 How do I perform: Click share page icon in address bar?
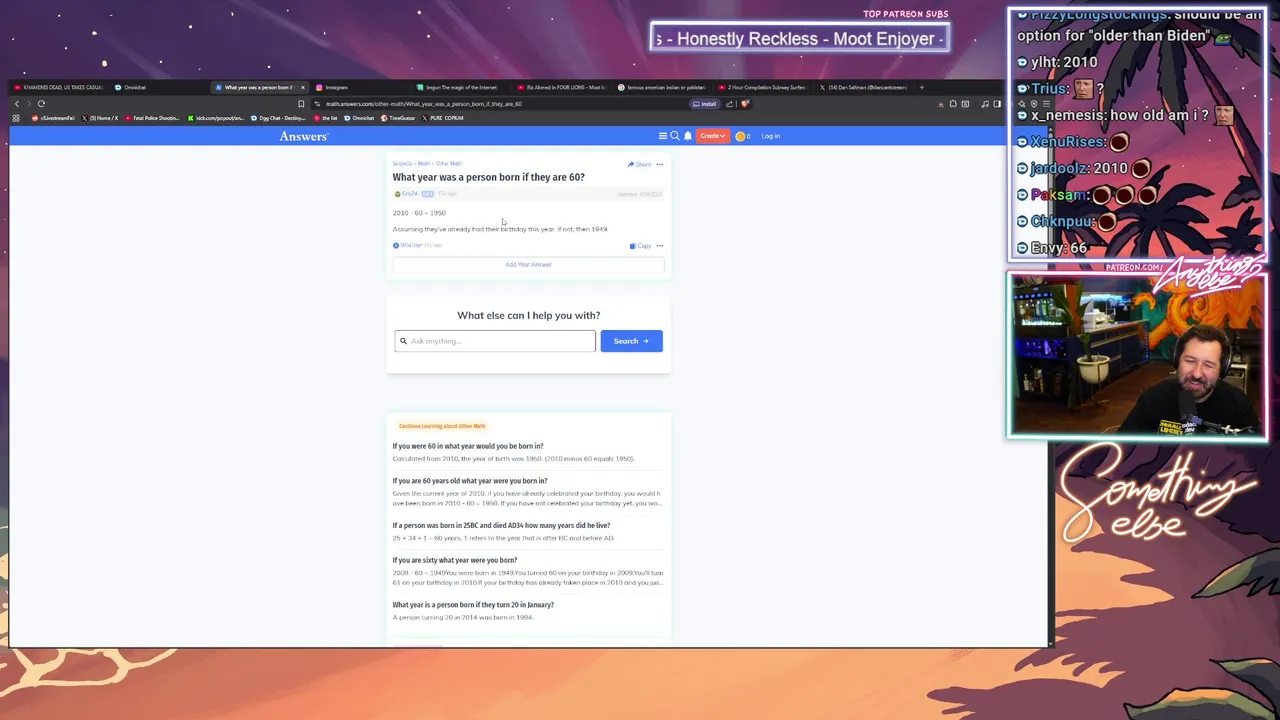(730, 104)
